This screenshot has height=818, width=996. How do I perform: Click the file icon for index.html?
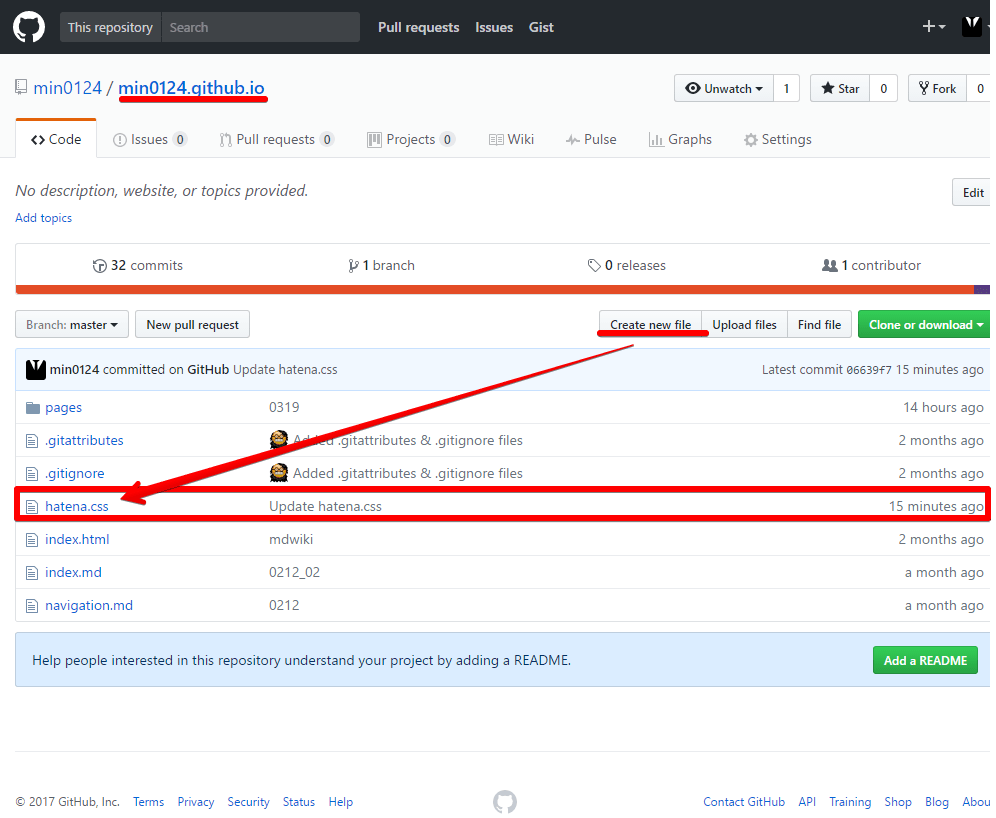click(x=32, y=540)
